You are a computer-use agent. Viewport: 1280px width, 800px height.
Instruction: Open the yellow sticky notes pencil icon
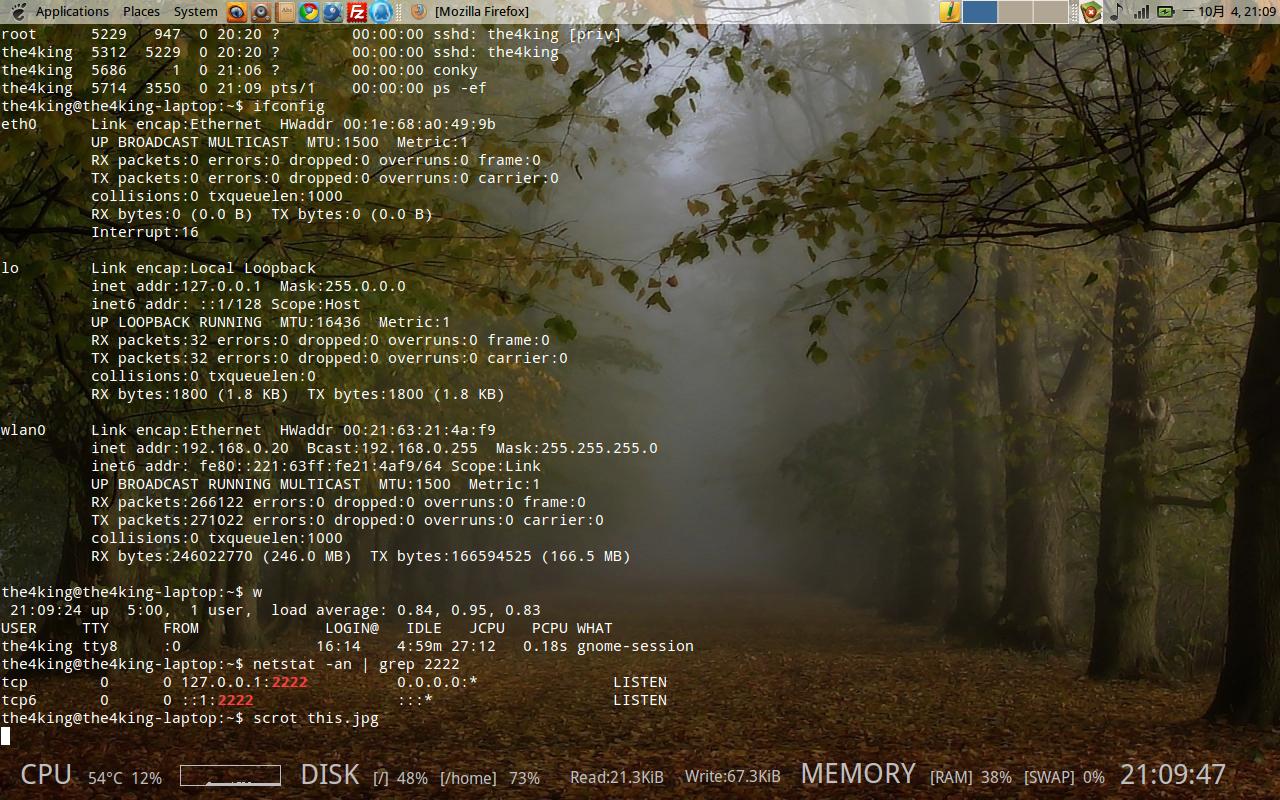[x=950, y=12]
